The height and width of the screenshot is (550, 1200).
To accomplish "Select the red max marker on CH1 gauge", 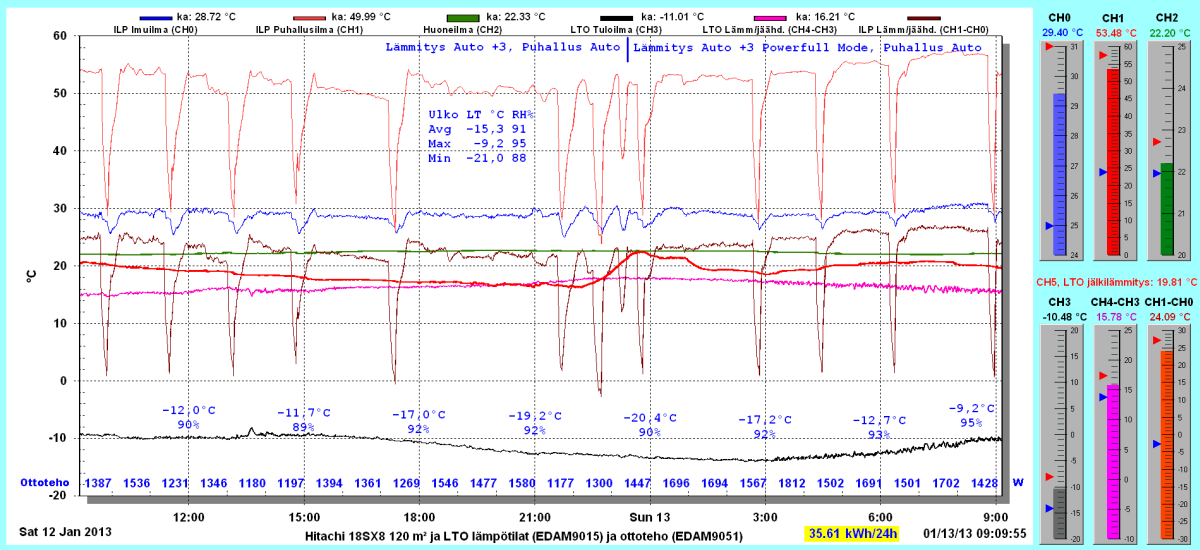I will coord(1103,56).
